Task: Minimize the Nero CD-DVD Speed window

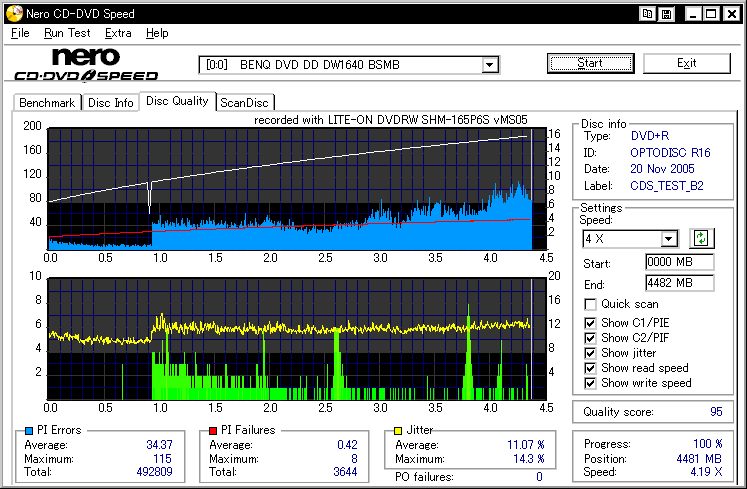Action: tap(693, 14)
